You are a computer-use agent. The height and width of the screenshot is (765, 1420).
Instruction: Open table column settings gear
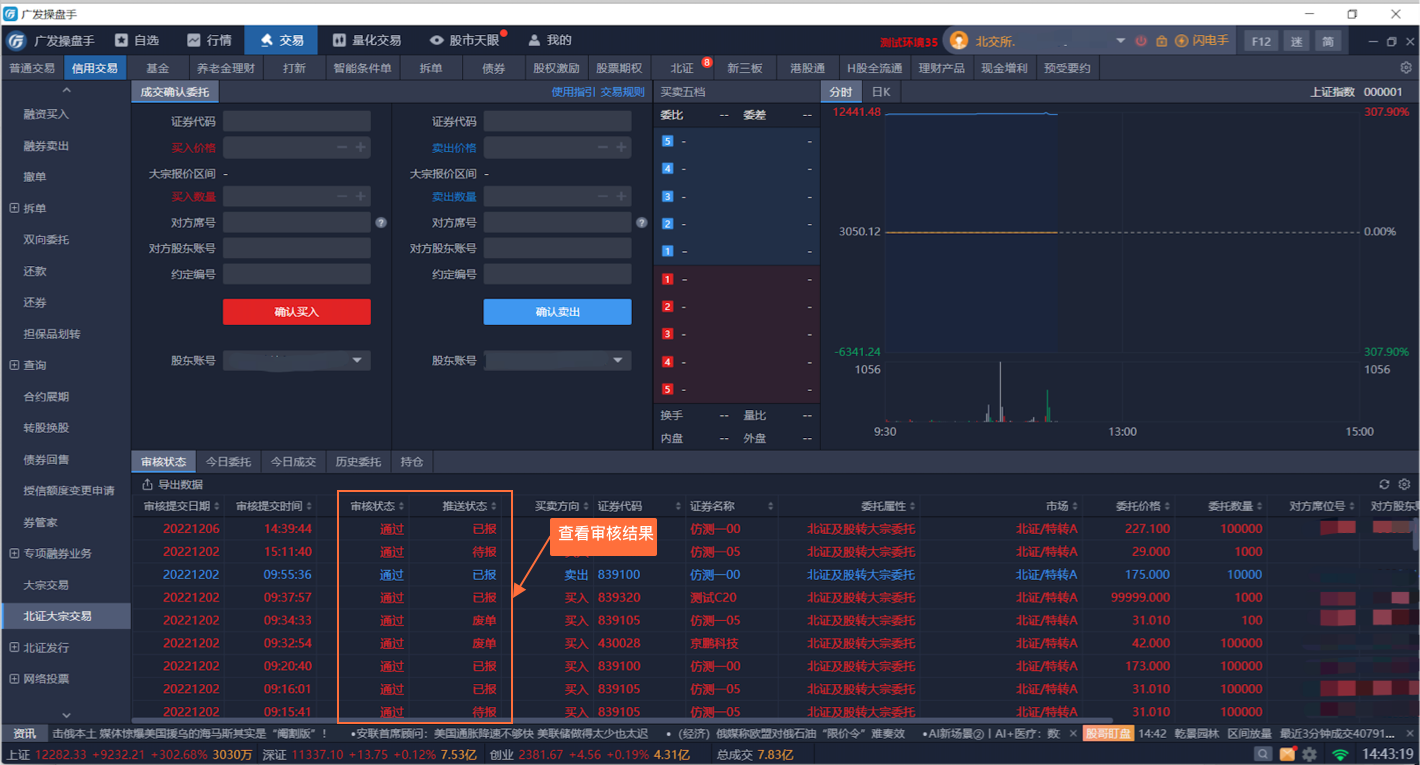tap(1405, 484)
